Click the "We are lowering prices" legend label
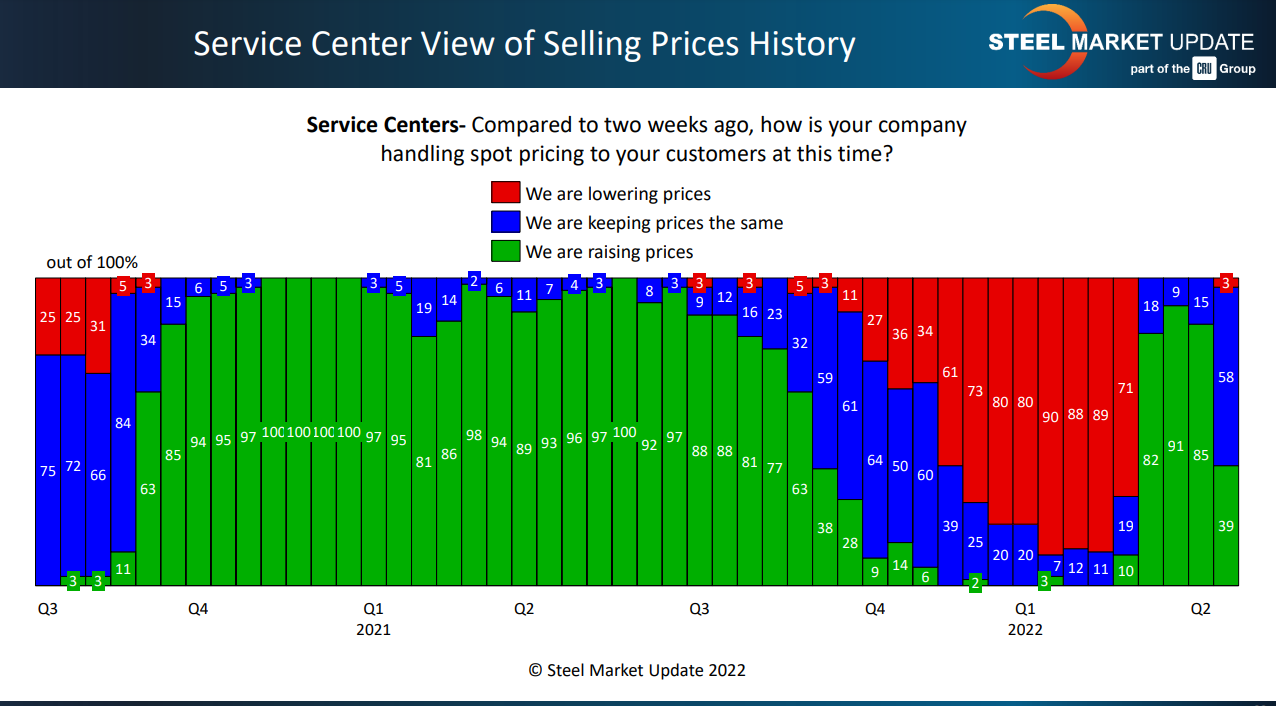 [x=618, y=194]
